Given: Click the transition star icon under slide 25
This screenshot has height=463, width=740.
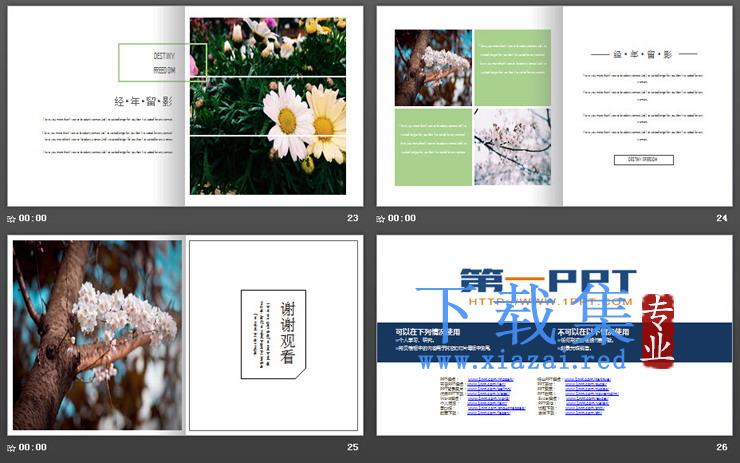Looking at the screenshot, I should tap(11, 447).
